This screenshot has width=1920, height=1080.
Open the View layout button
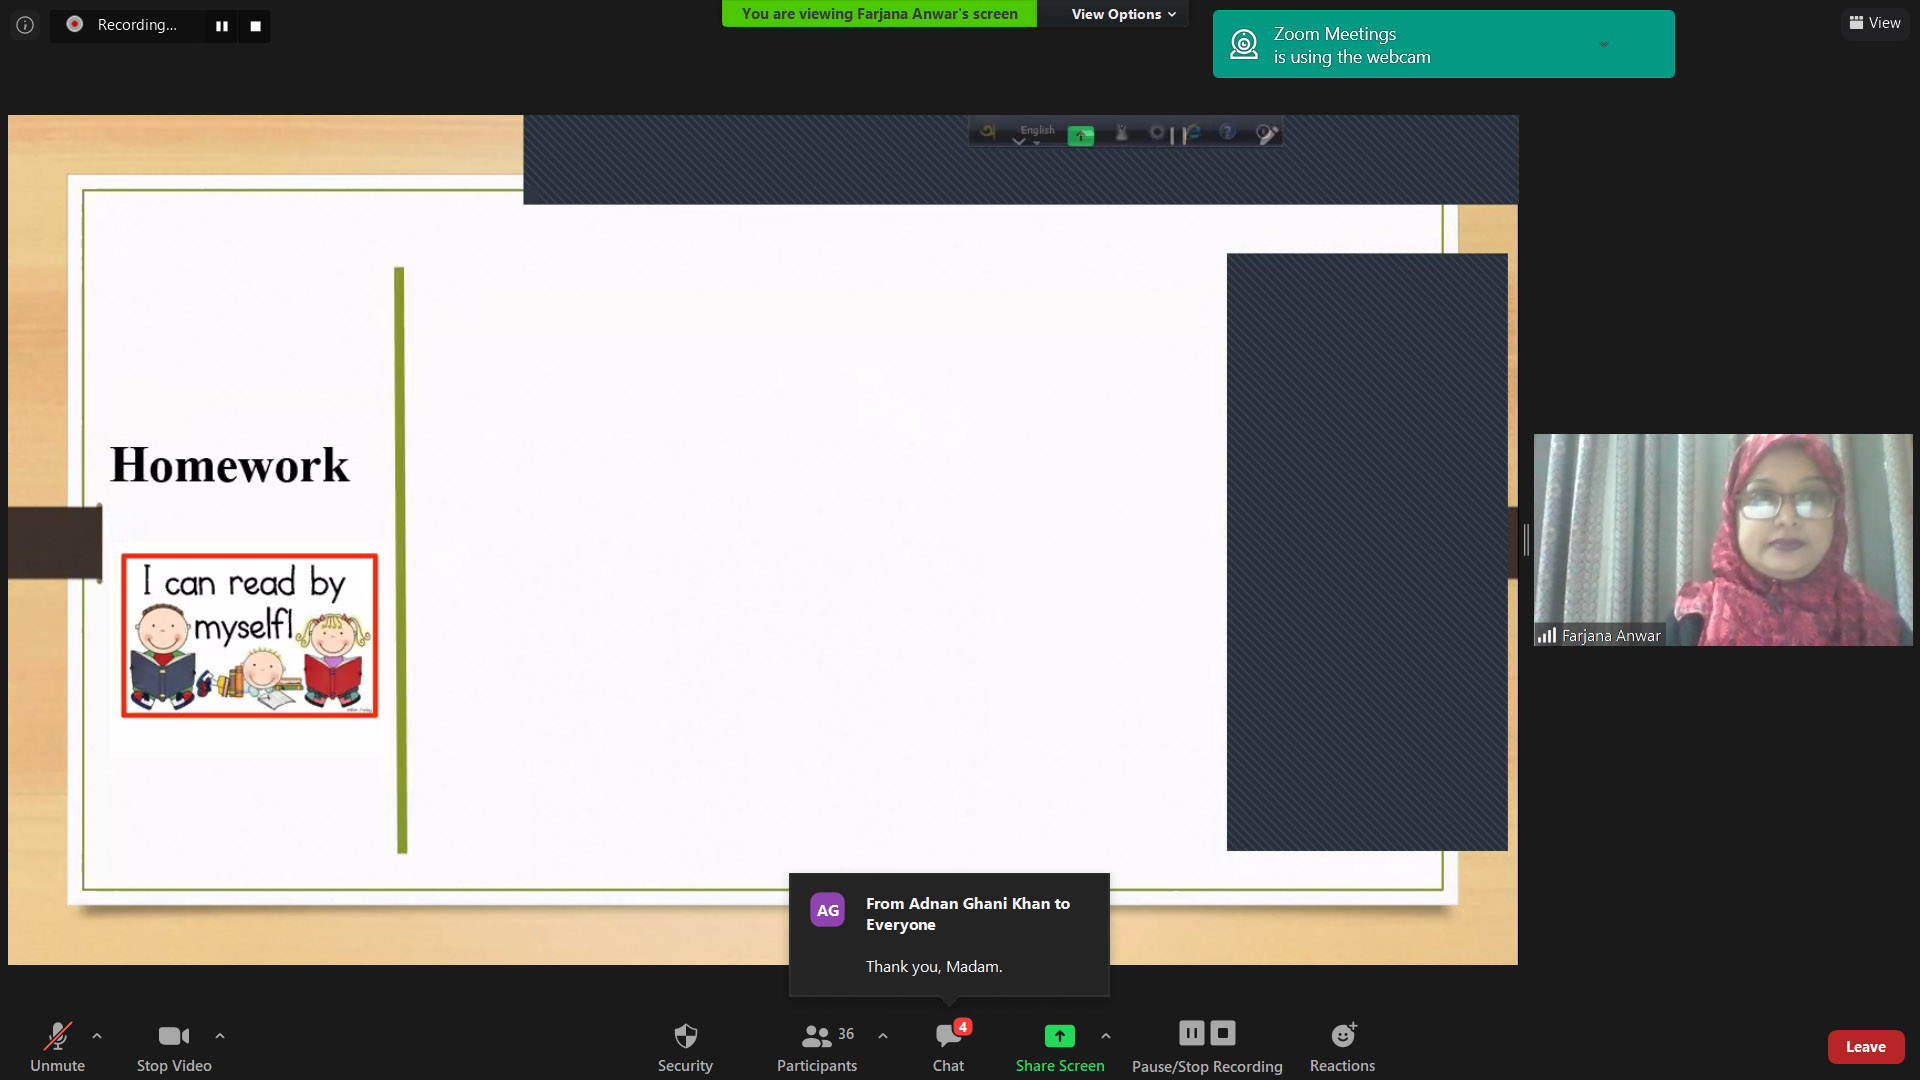click(x=1875, y=23)
